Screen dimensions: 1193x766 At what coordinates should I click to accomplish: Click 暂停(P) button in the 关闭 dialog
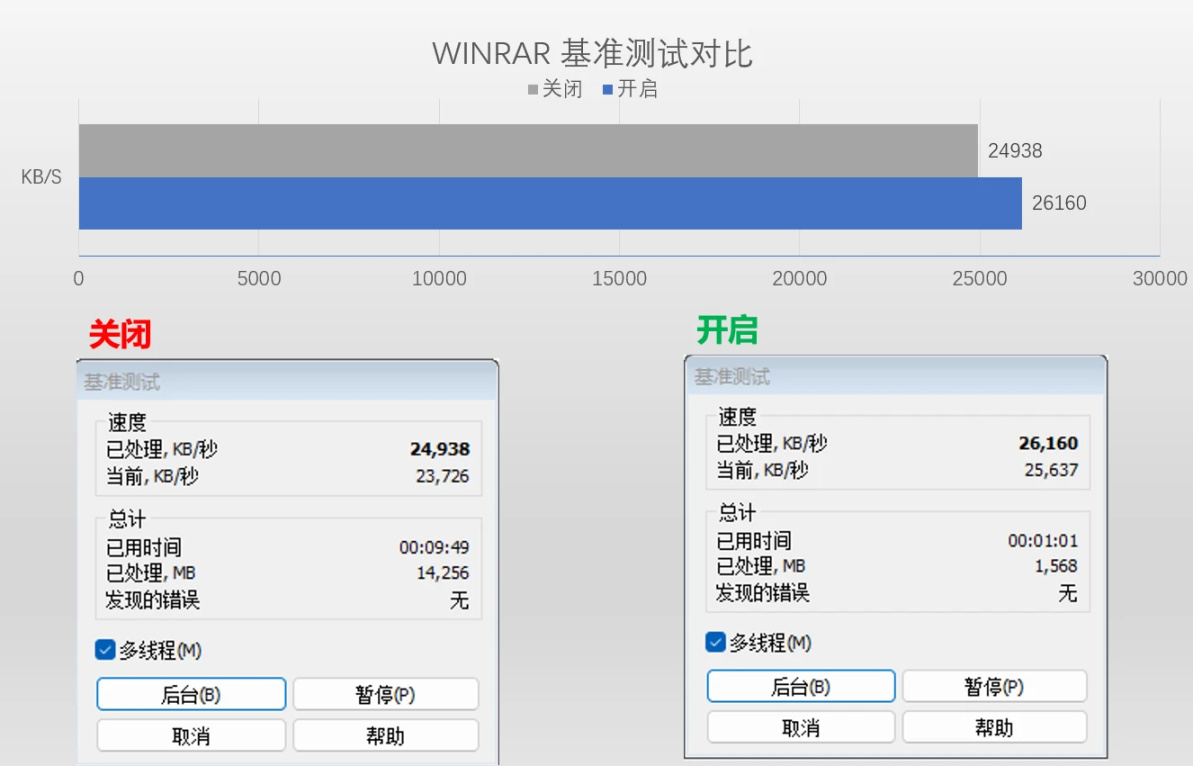tap(386, 694)
